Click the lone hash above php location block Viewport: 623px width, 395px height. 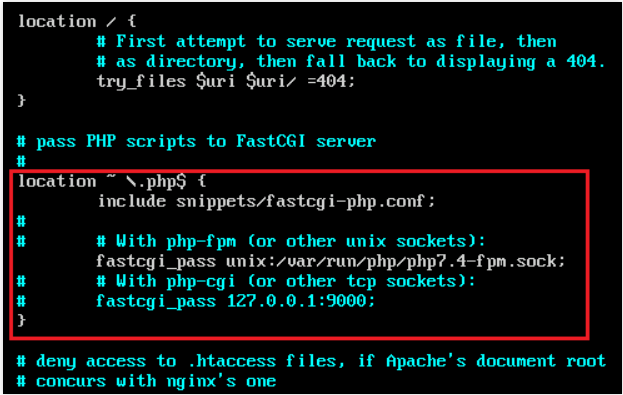[21, 162]
